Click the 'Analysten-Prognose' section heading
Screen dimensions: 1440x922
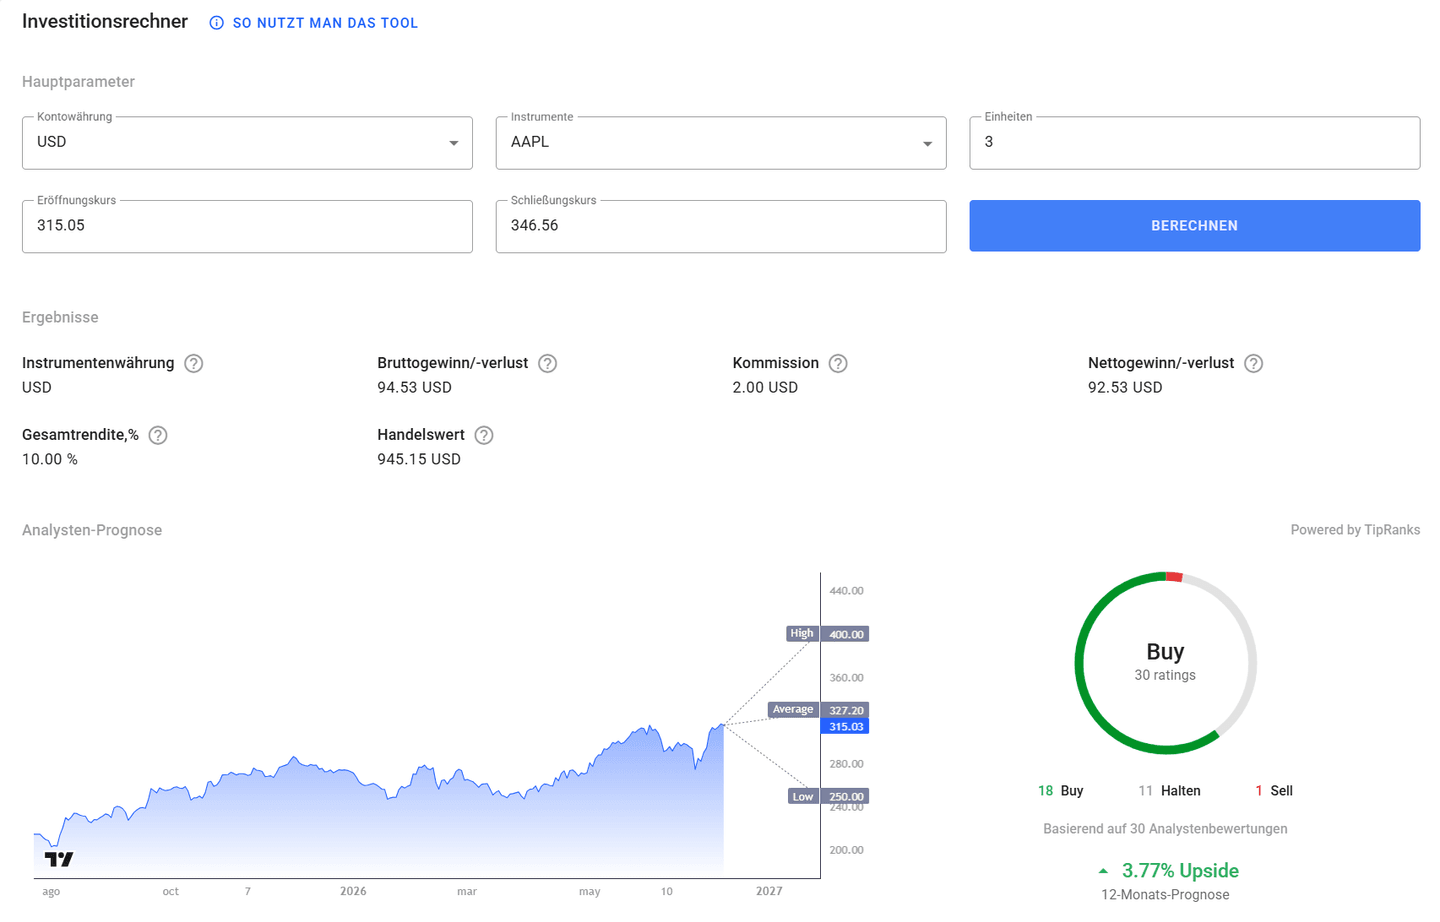coord(92,531)
